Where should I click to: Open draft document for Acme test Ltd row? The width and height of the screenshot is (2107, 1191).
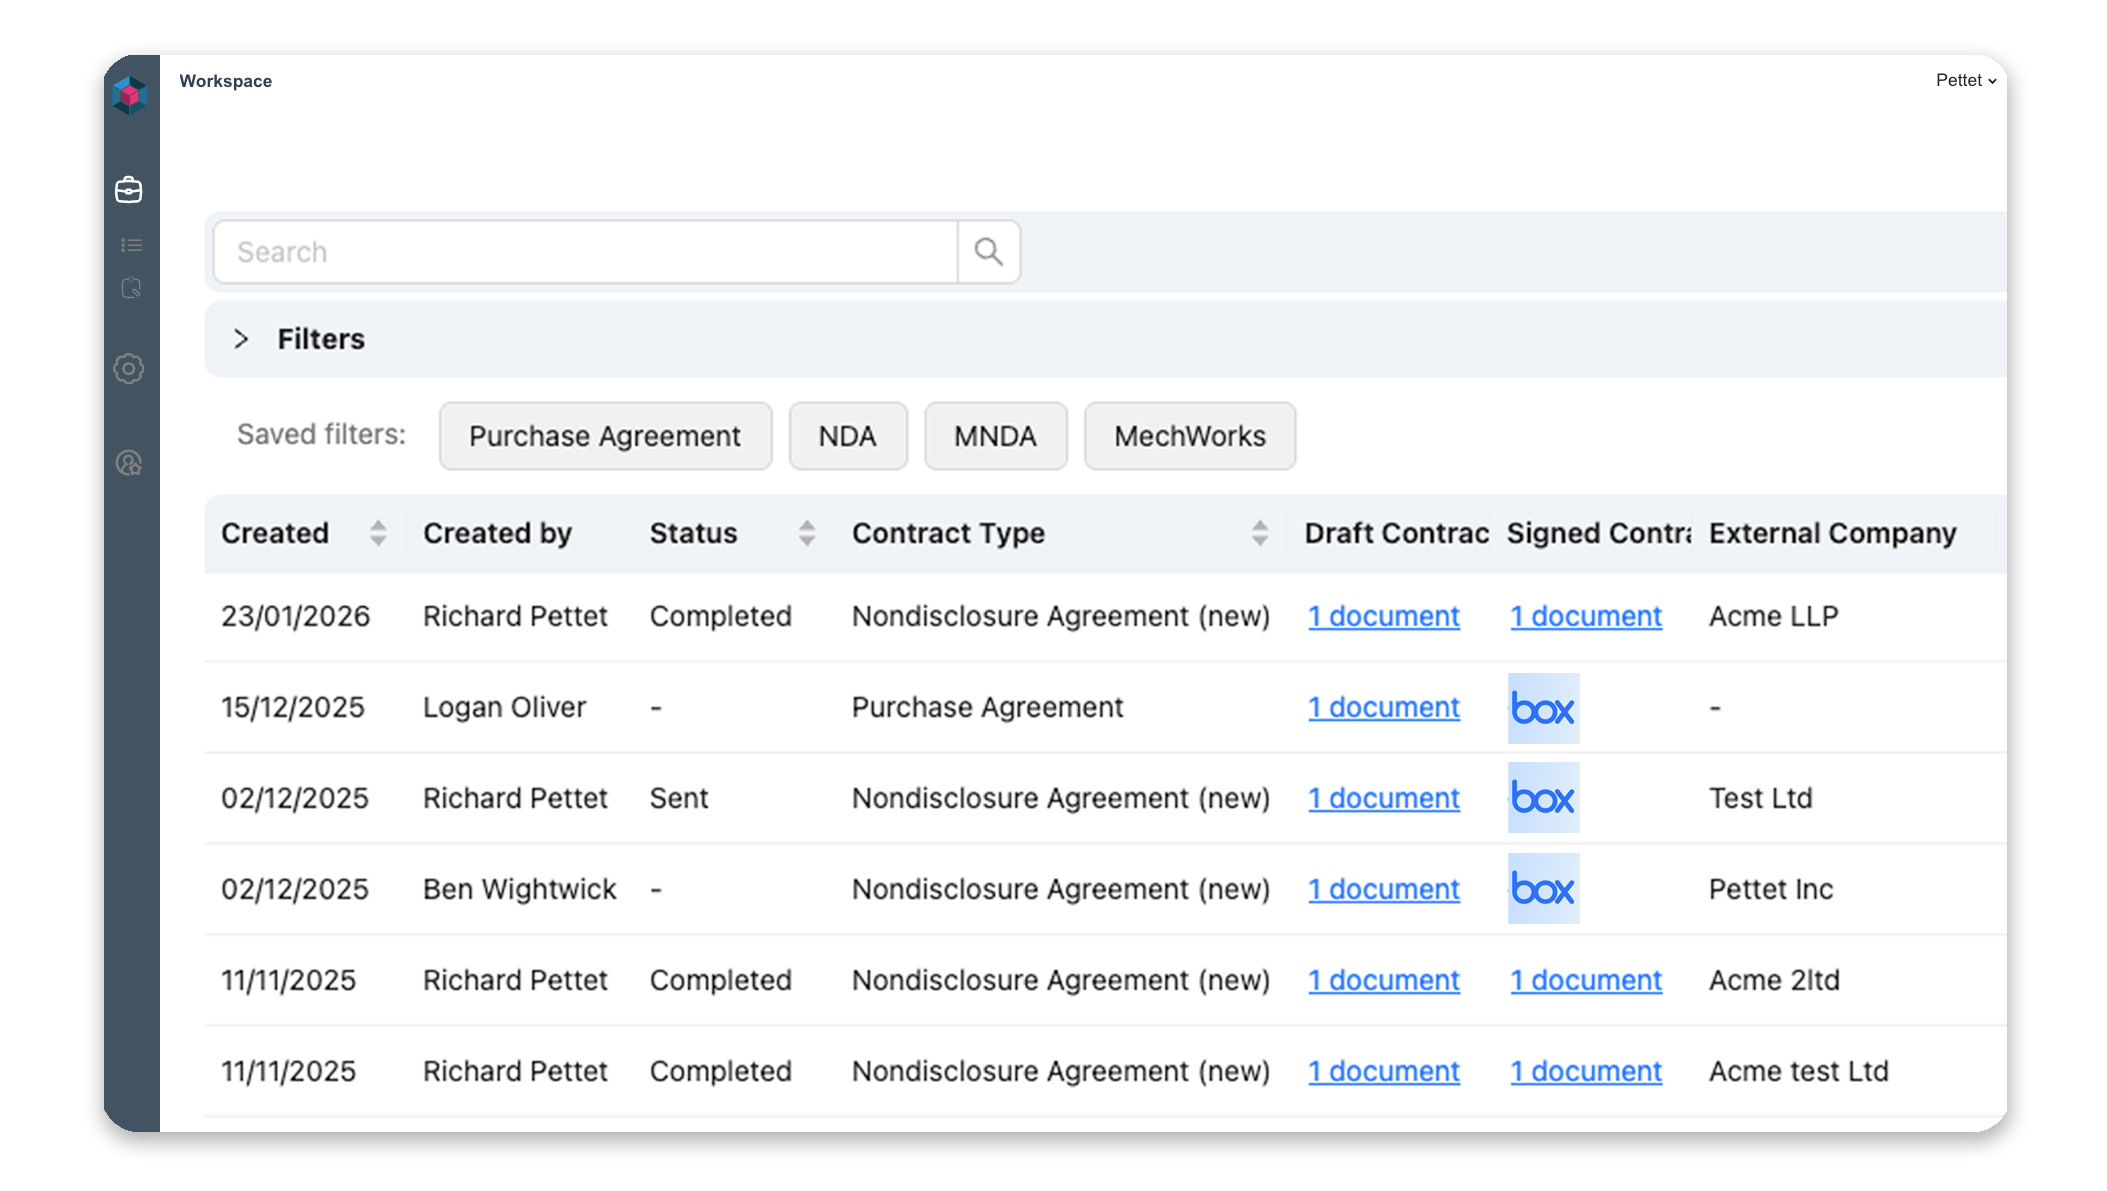click(1384, 1071)
